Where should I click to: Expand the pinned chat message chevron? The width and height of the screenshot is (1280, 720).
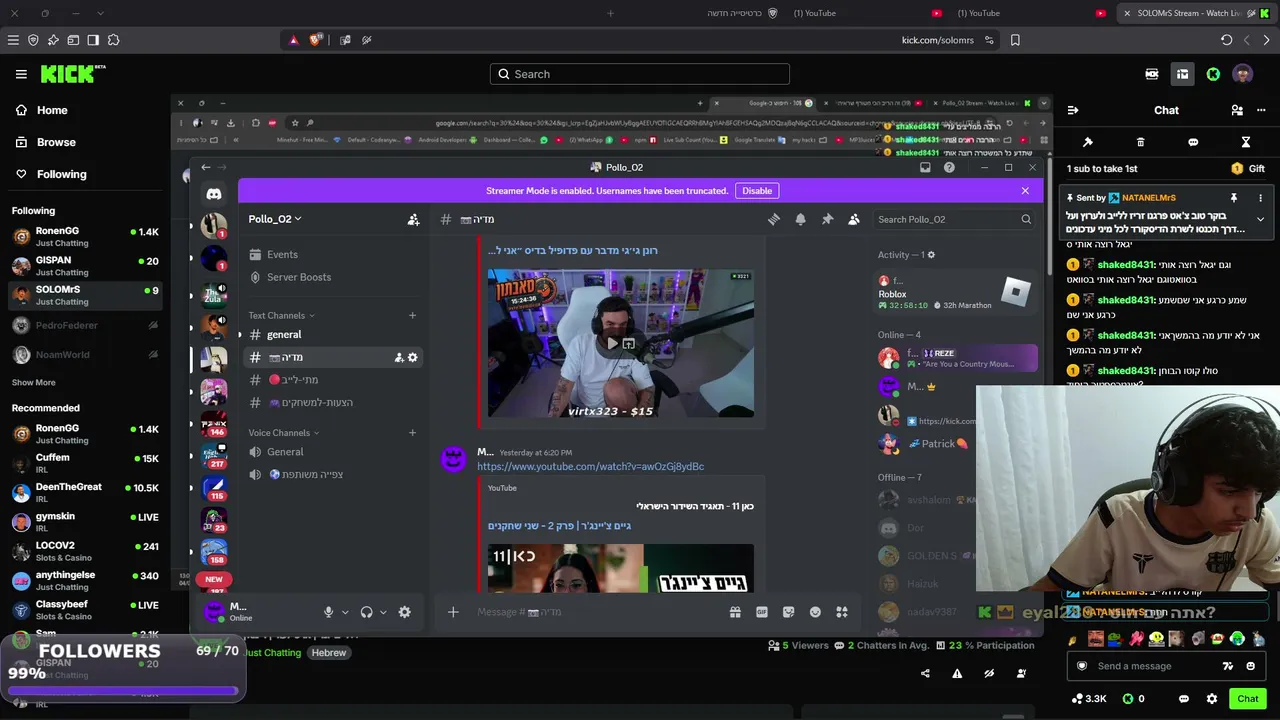point(1260,219)
